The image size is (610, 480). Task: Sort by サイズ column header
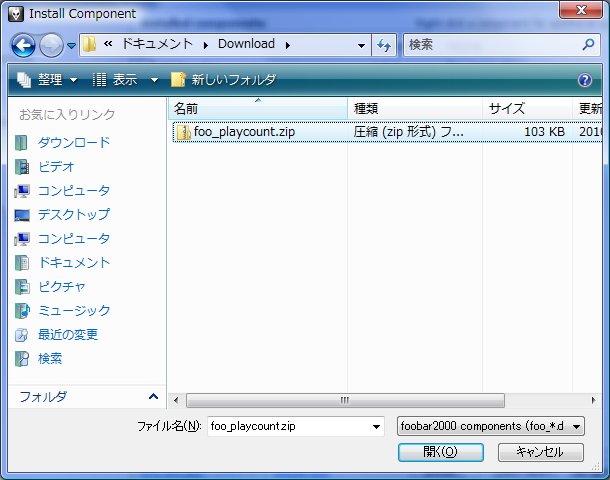(x=527, y=108)
